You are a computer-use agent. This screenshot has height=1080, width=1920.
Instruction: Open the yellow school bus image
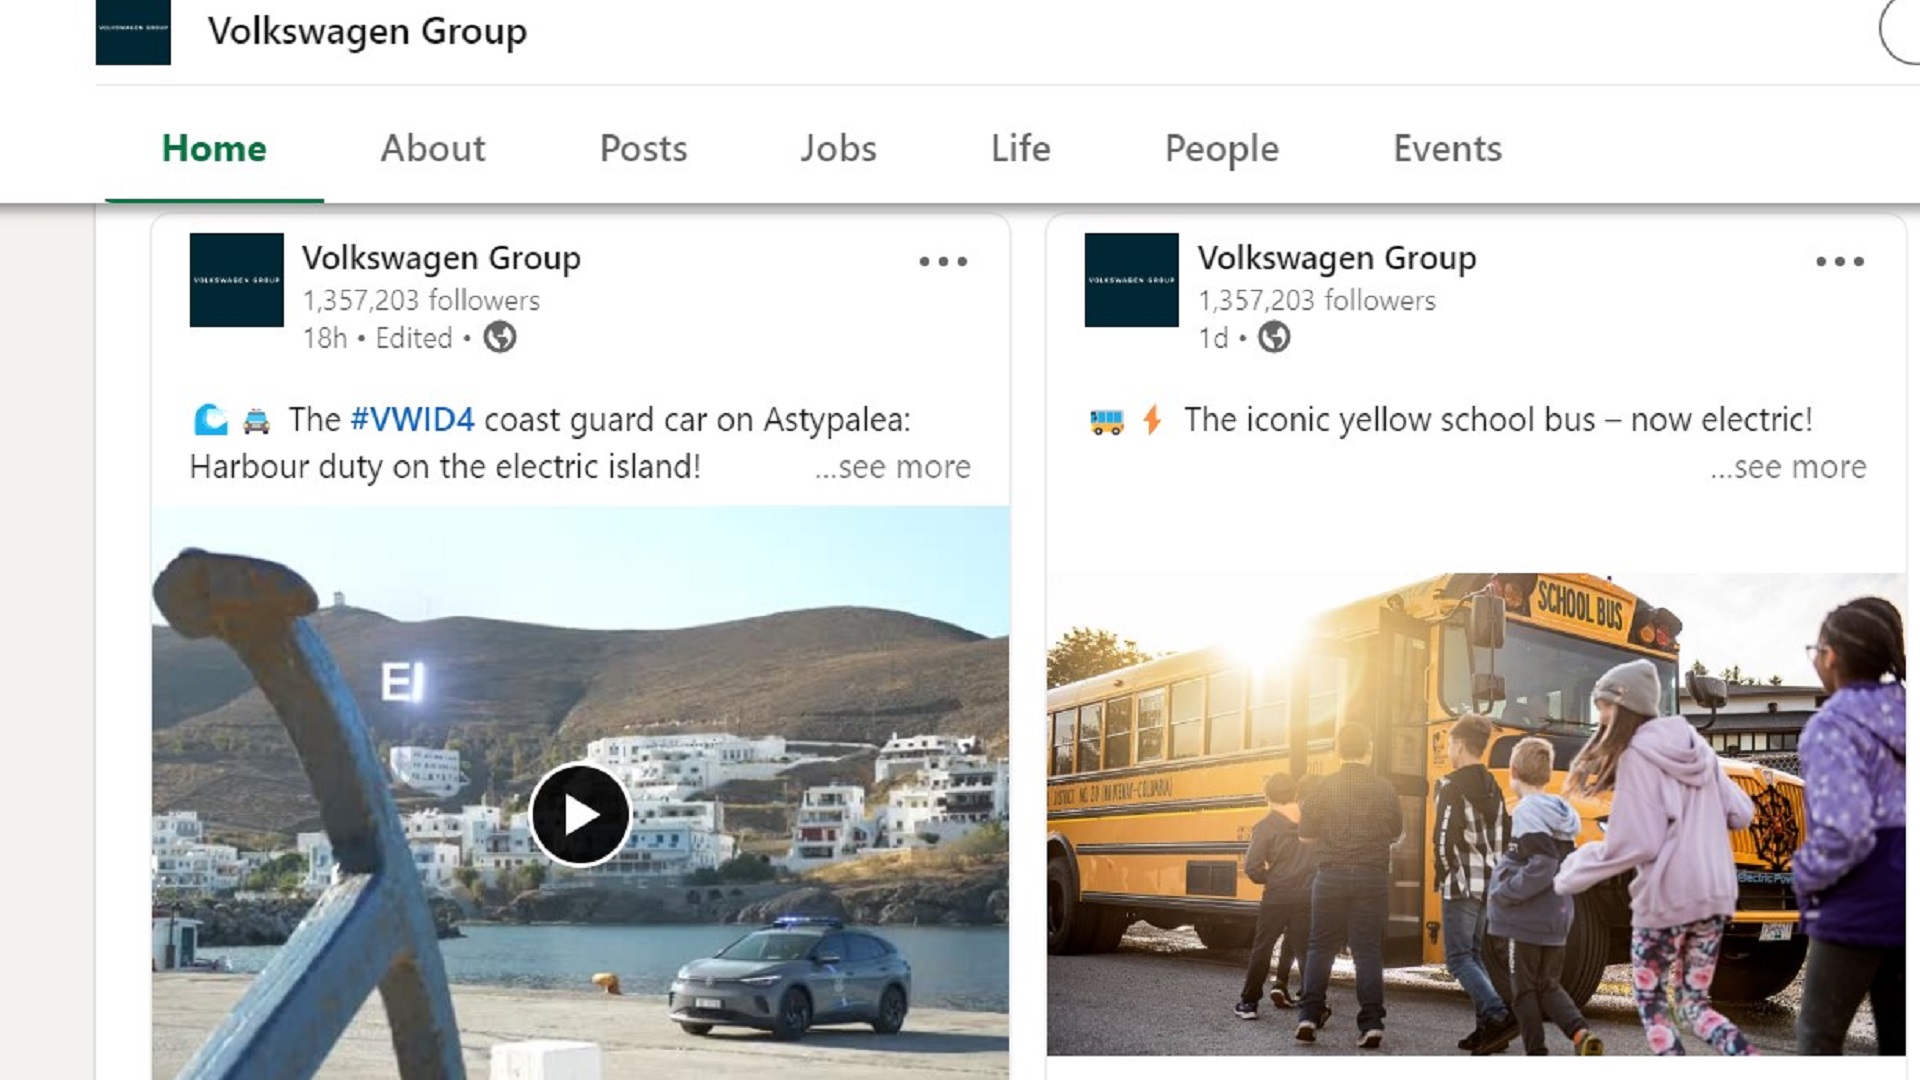point(1476,814)
